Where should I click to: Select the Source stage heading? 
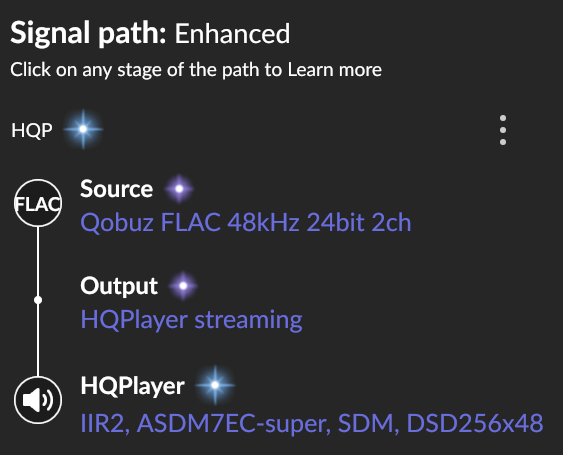point(116,189)
